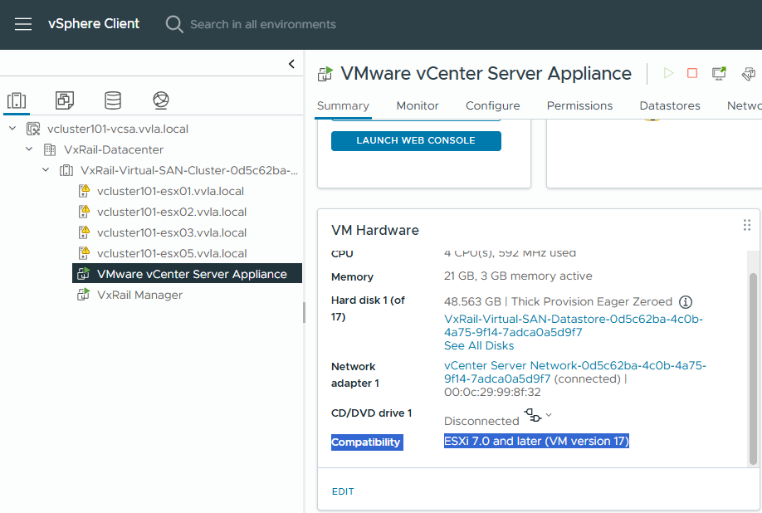This screenshot has width=762, height=513.
Task: Switch to Storage inventory view
Action: (x=113, y=100)
